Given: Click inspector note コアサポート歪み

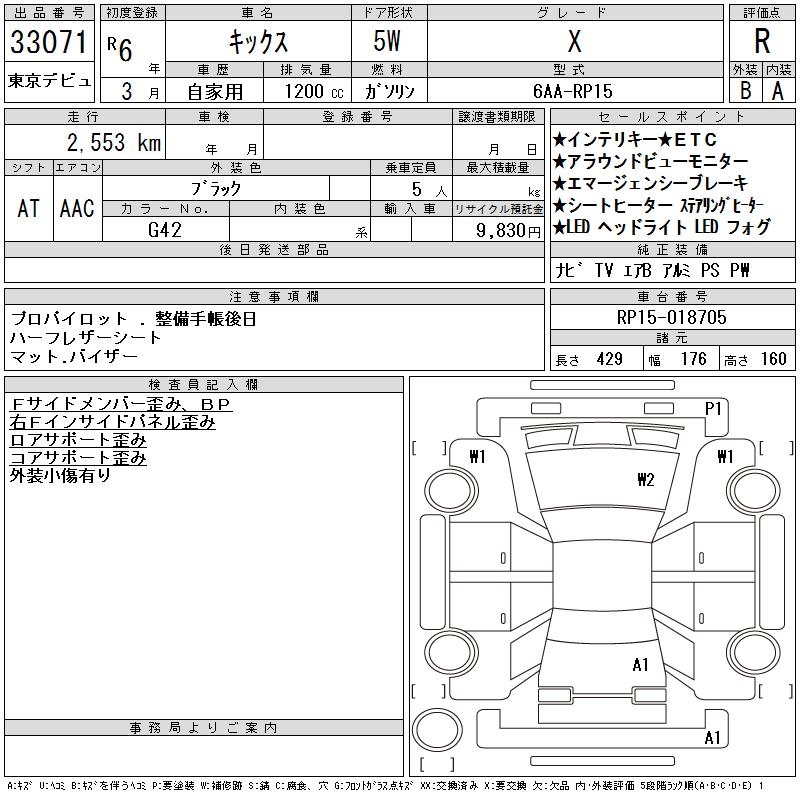Looking at the screenshot, I should 78,458.
